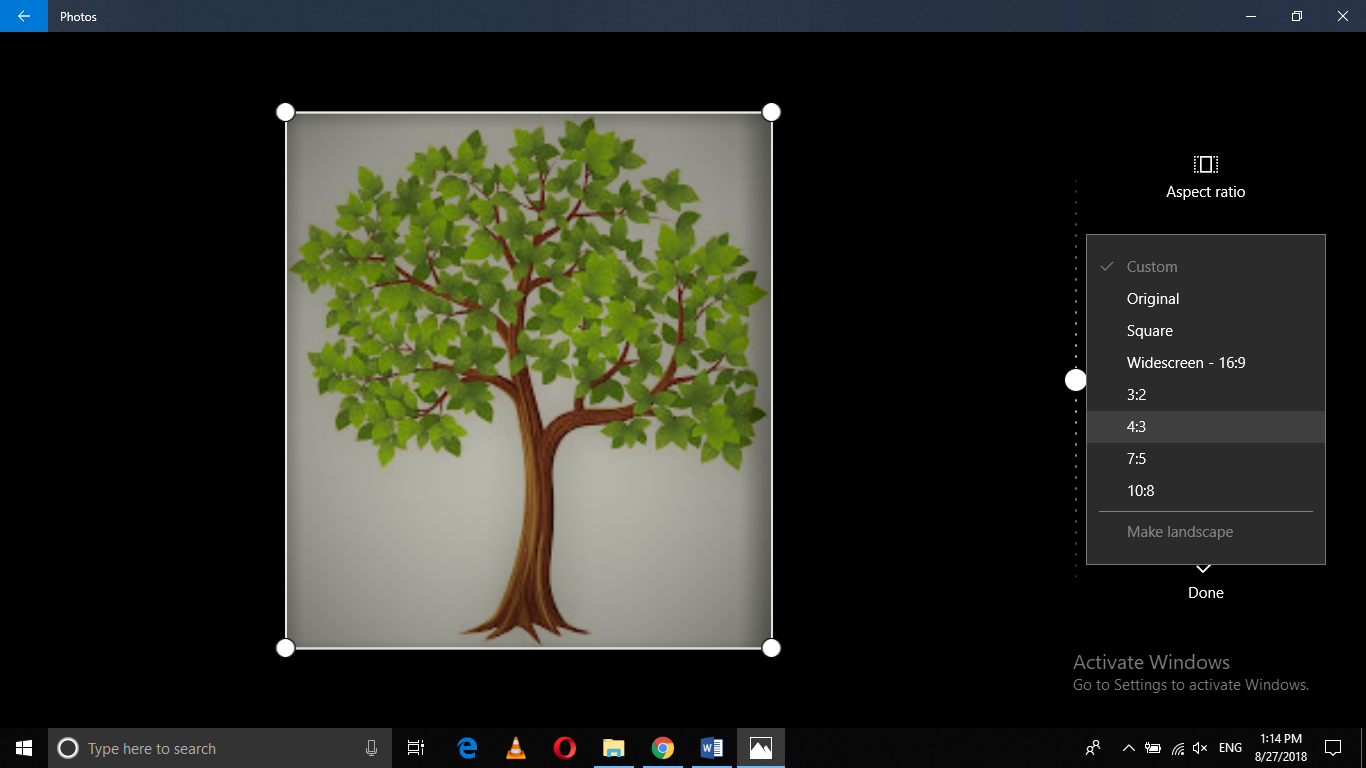1366x768 pixels.
Task: Open Opera browser from the taskbar
Action: point(564,747)
